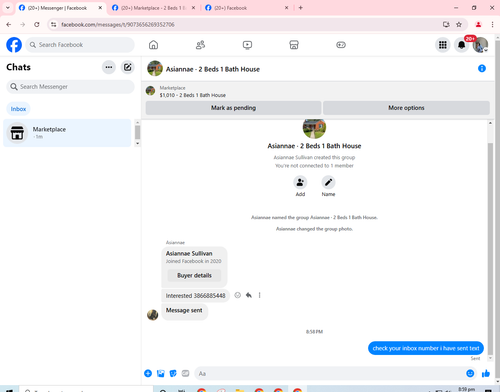500x392 pixels.
Task: Click the Buyer details button
Action: [194, 275]
